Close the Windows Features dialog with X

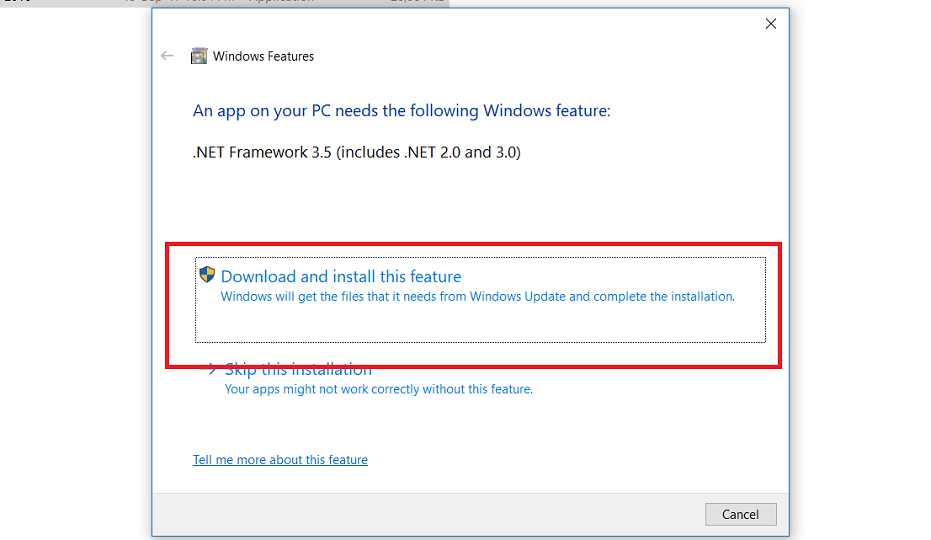[770, 24]
